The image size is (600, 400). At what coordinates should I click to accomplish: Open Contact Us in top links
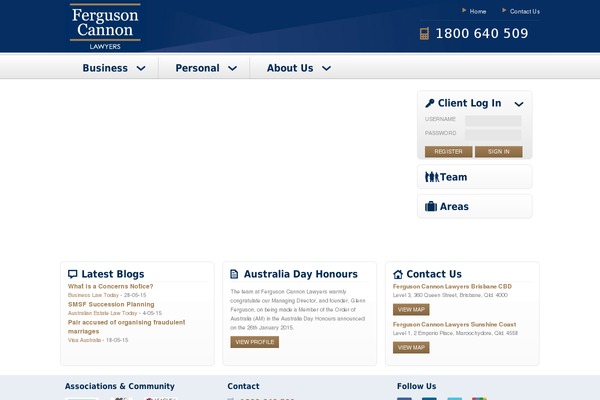click(x=525, y=11)
